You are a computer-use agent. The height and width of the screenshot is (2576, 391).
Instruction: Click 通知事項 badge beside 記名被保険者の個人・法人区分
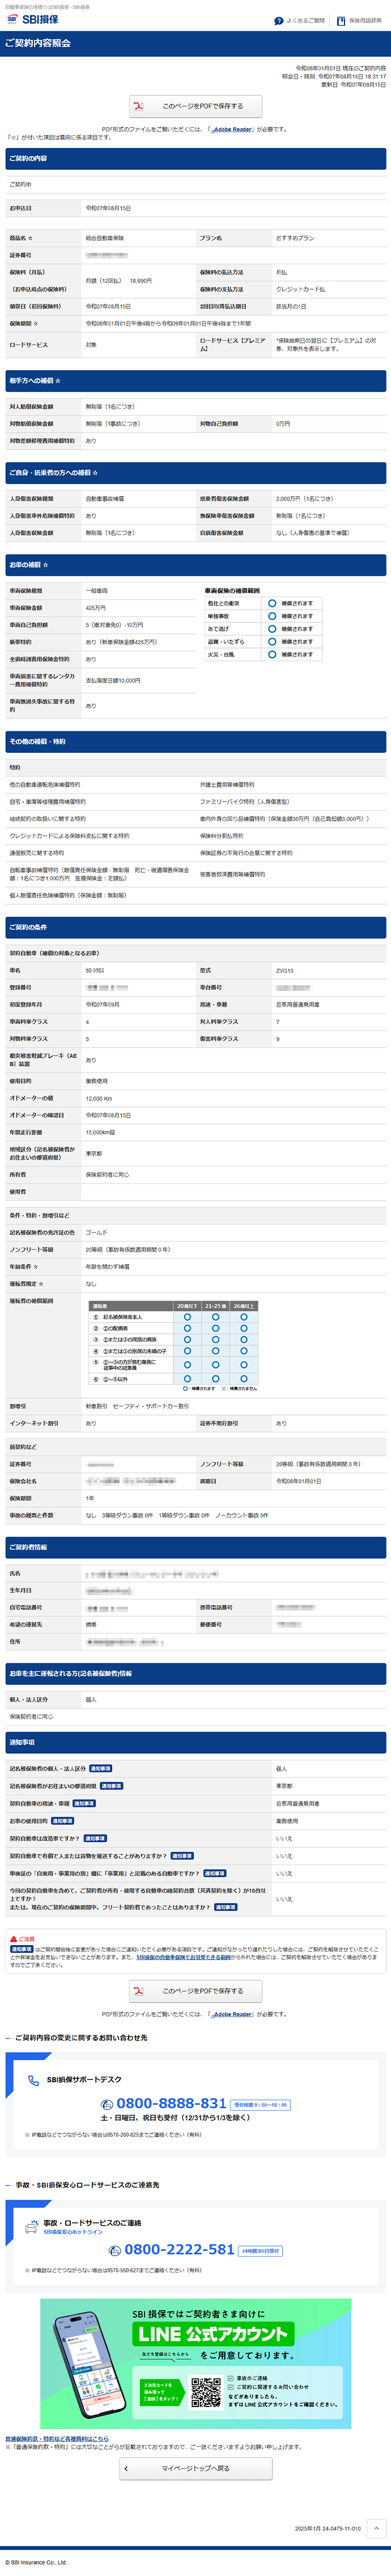pyautogui.click(x=101, y=1769)
